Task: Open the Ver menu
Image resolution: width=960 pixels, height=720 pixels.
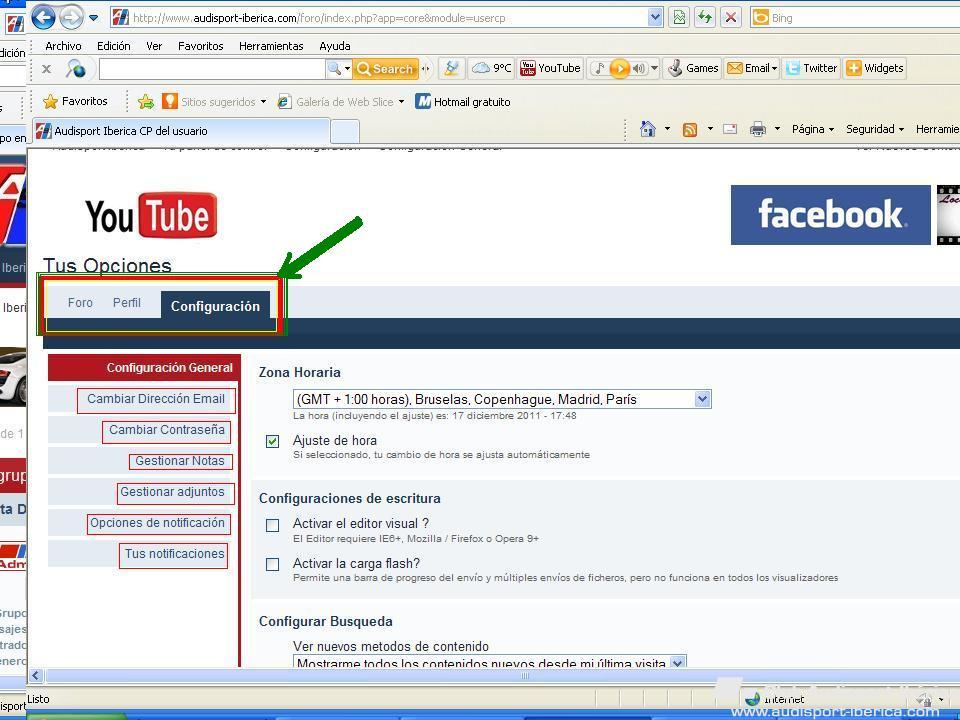Action: [x=154, y=46]
